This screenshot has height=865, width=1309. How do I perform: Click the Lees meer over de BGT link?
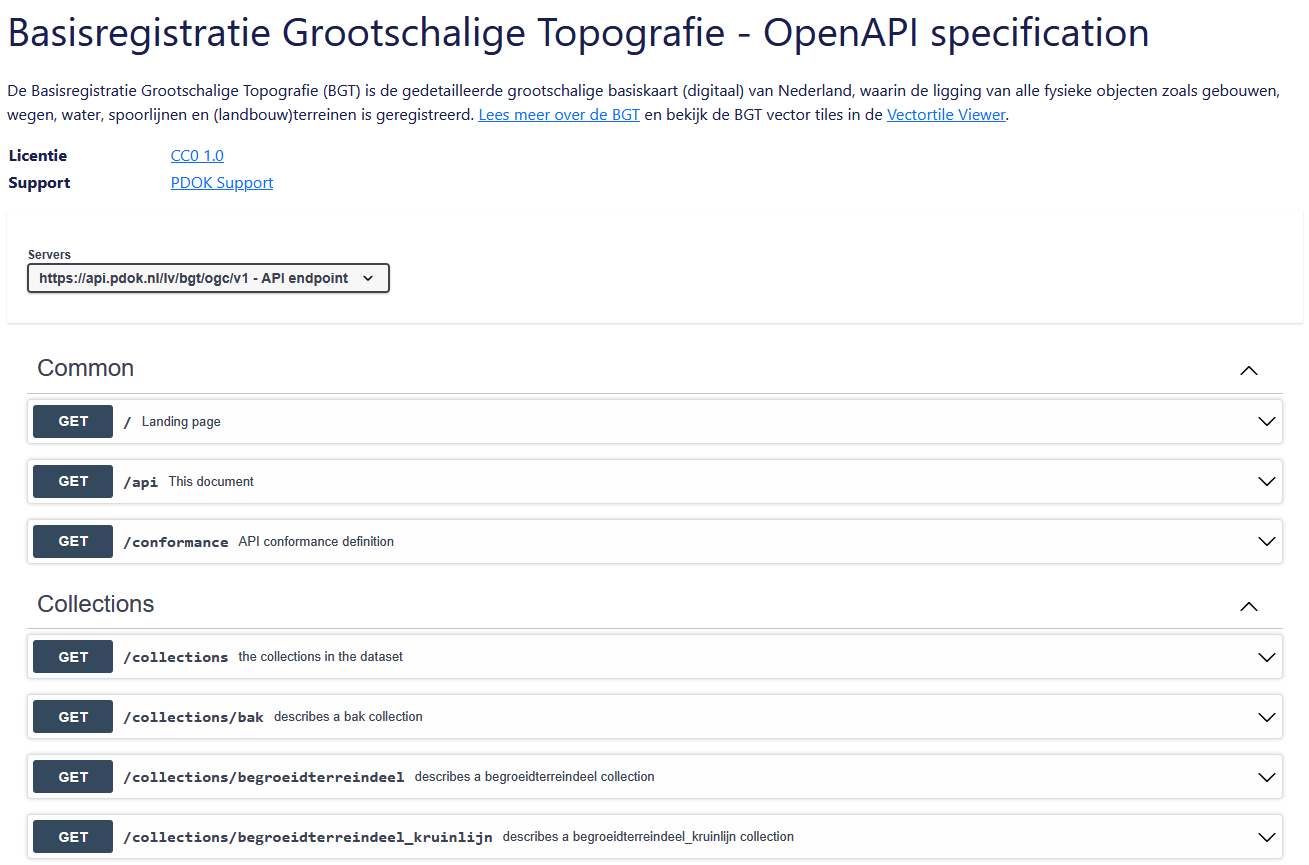point(559,114)
